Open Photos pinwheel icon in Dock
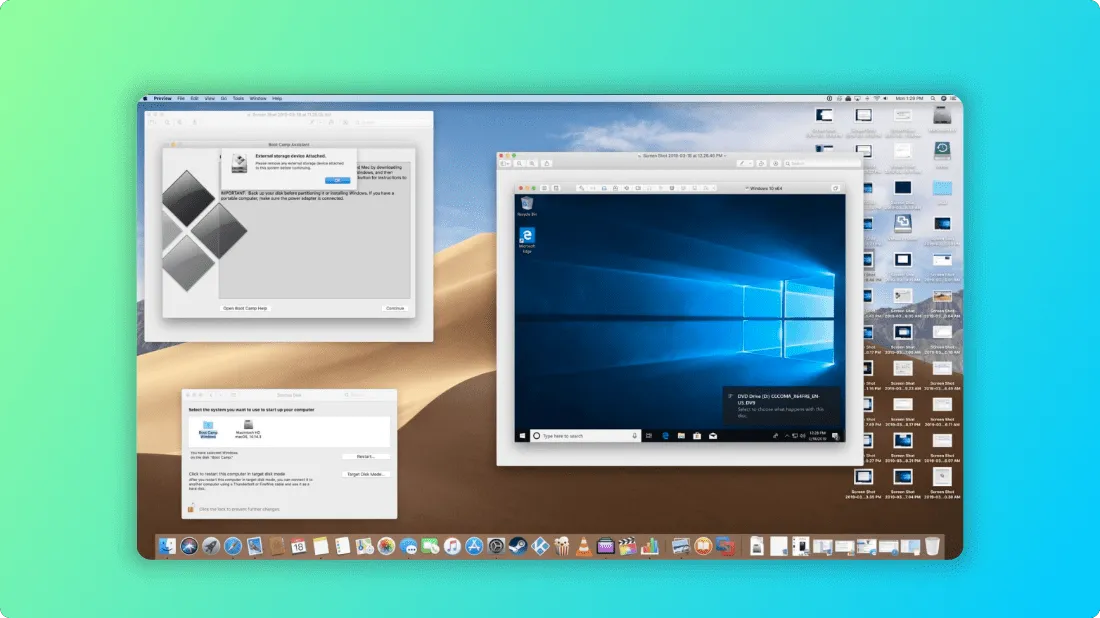Viewport: 1100px width, 618px height. coord(386,546)
